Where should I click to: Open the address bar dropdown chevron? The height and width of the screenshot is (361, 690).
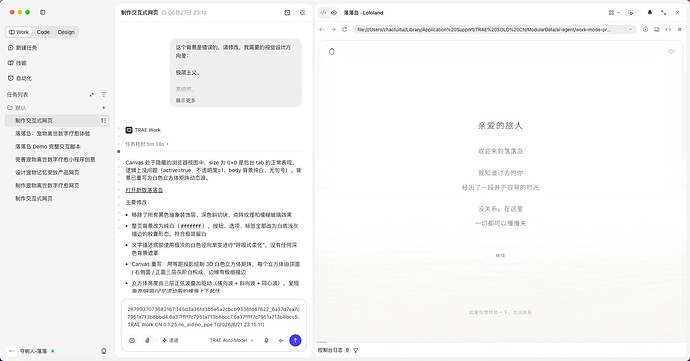pyautogui.click(x=630, y=29)
